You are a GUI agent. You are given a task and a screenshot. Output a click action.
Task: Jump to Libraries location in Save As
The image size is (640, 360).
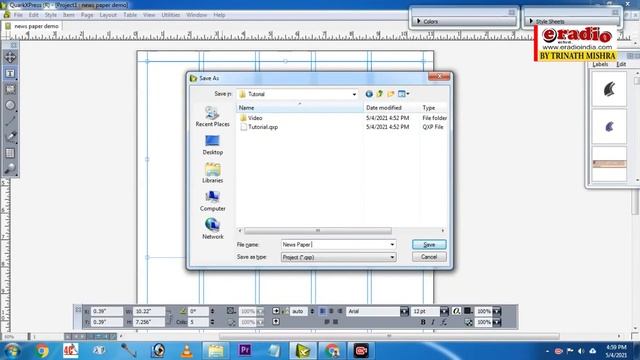pyautogui.click(x=213, y=173)
